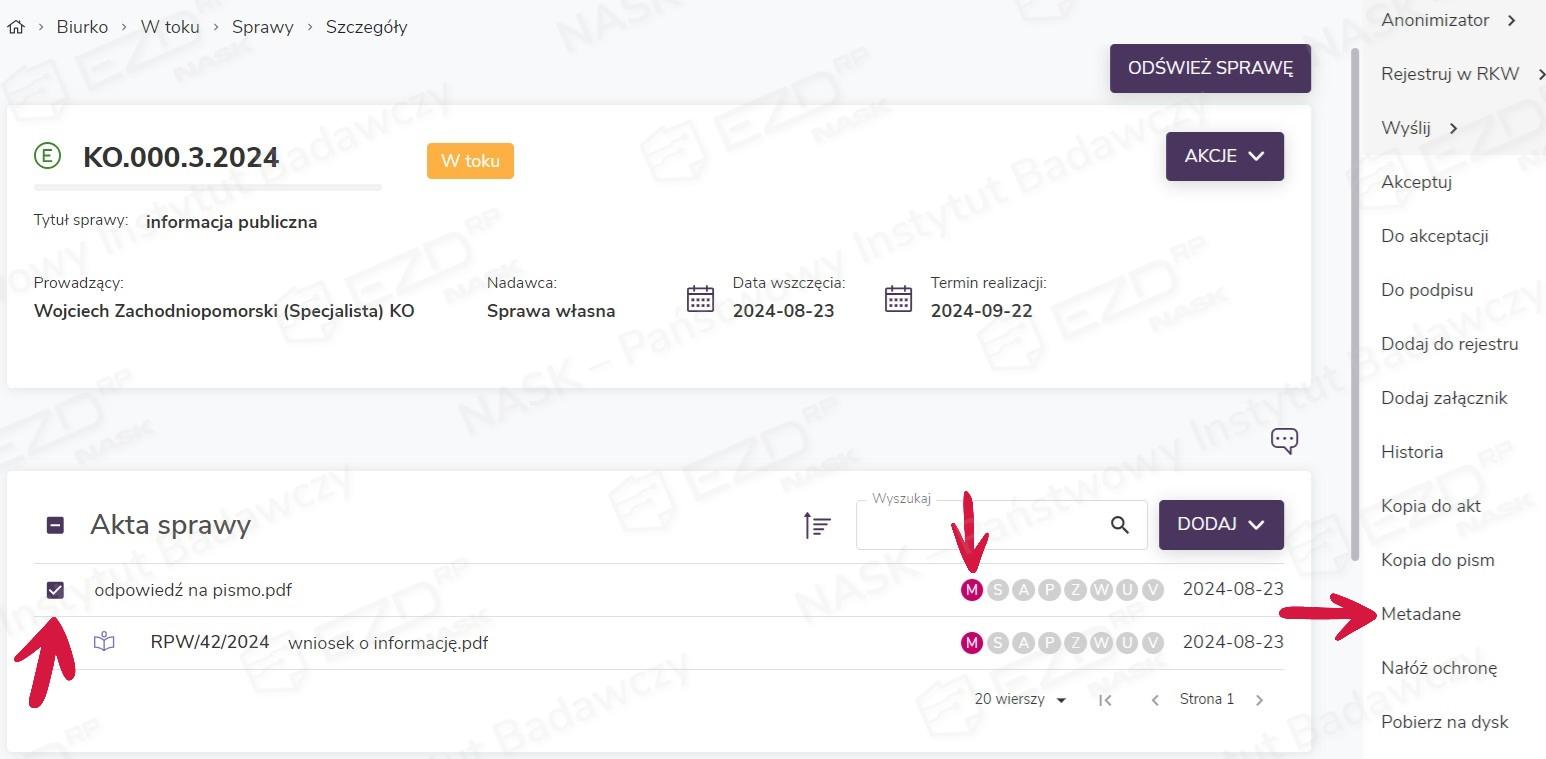Screen dimensions: 1546x759
Task: Click the green E case type icon
Action: [x=47, y=156]
